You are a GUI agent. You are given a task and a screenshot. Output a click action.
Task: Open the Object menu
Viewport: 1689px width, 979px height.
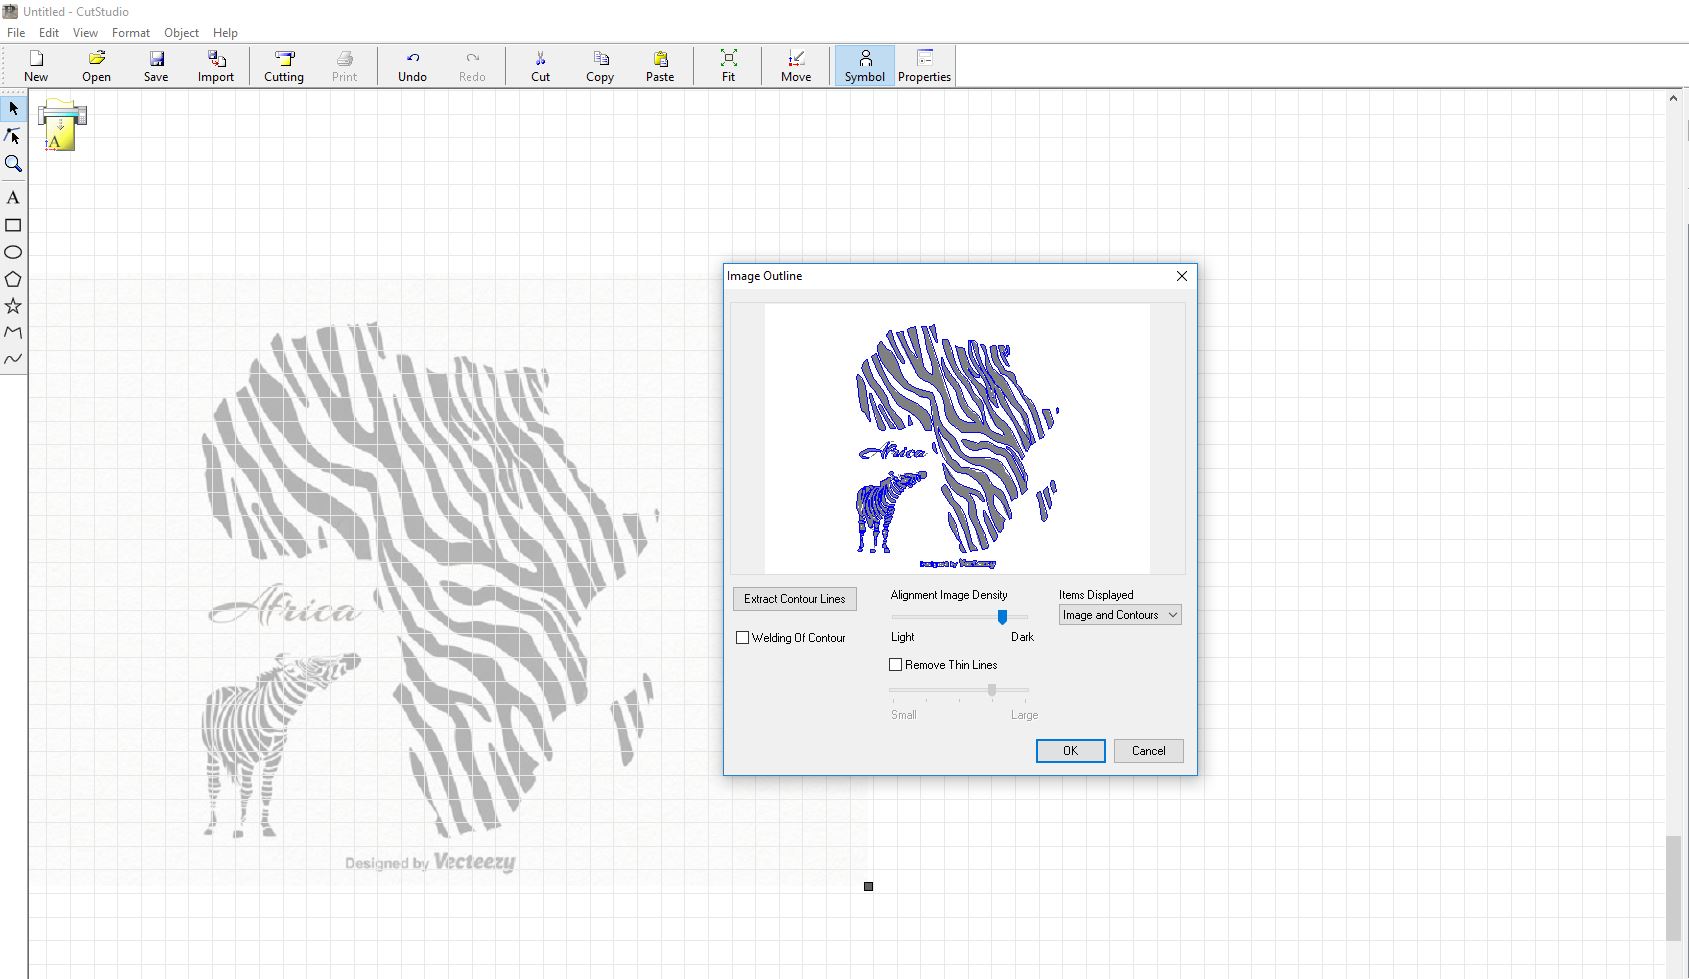pyautogui.click(x=181, y=33)
